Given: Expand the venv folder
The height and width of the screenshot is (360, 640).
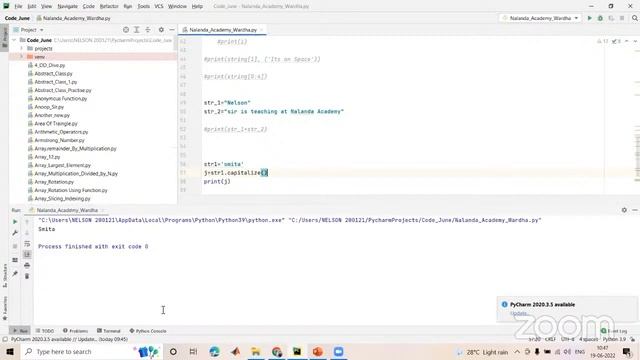Looking at the screenshot, I should coord(22,57).
